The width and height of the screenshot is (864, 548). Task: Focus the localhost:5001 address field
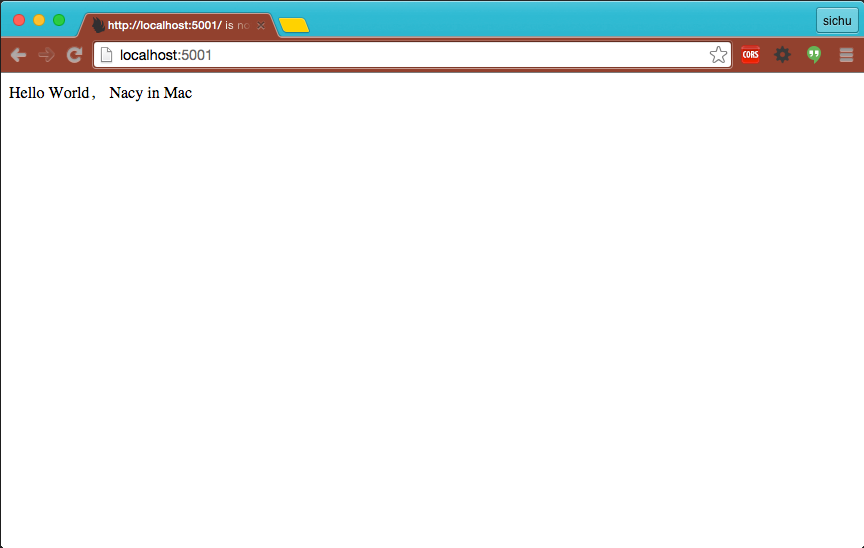click(x=412, y=55)
